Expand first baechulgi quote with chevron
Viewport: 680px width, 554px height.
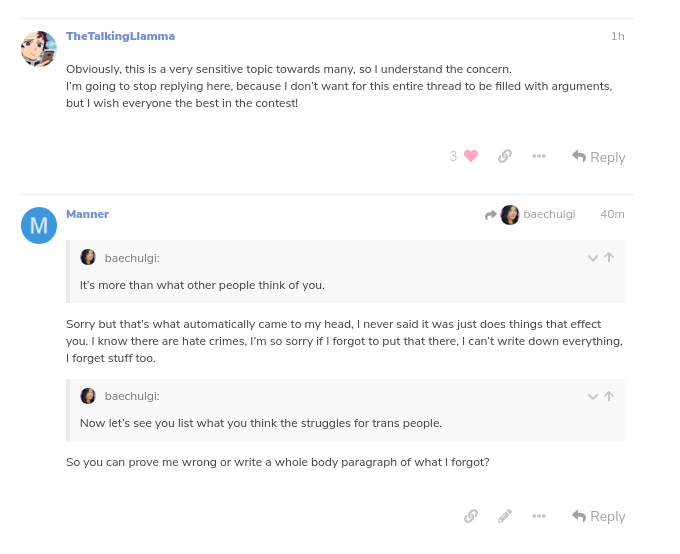[x=592, y=258]
